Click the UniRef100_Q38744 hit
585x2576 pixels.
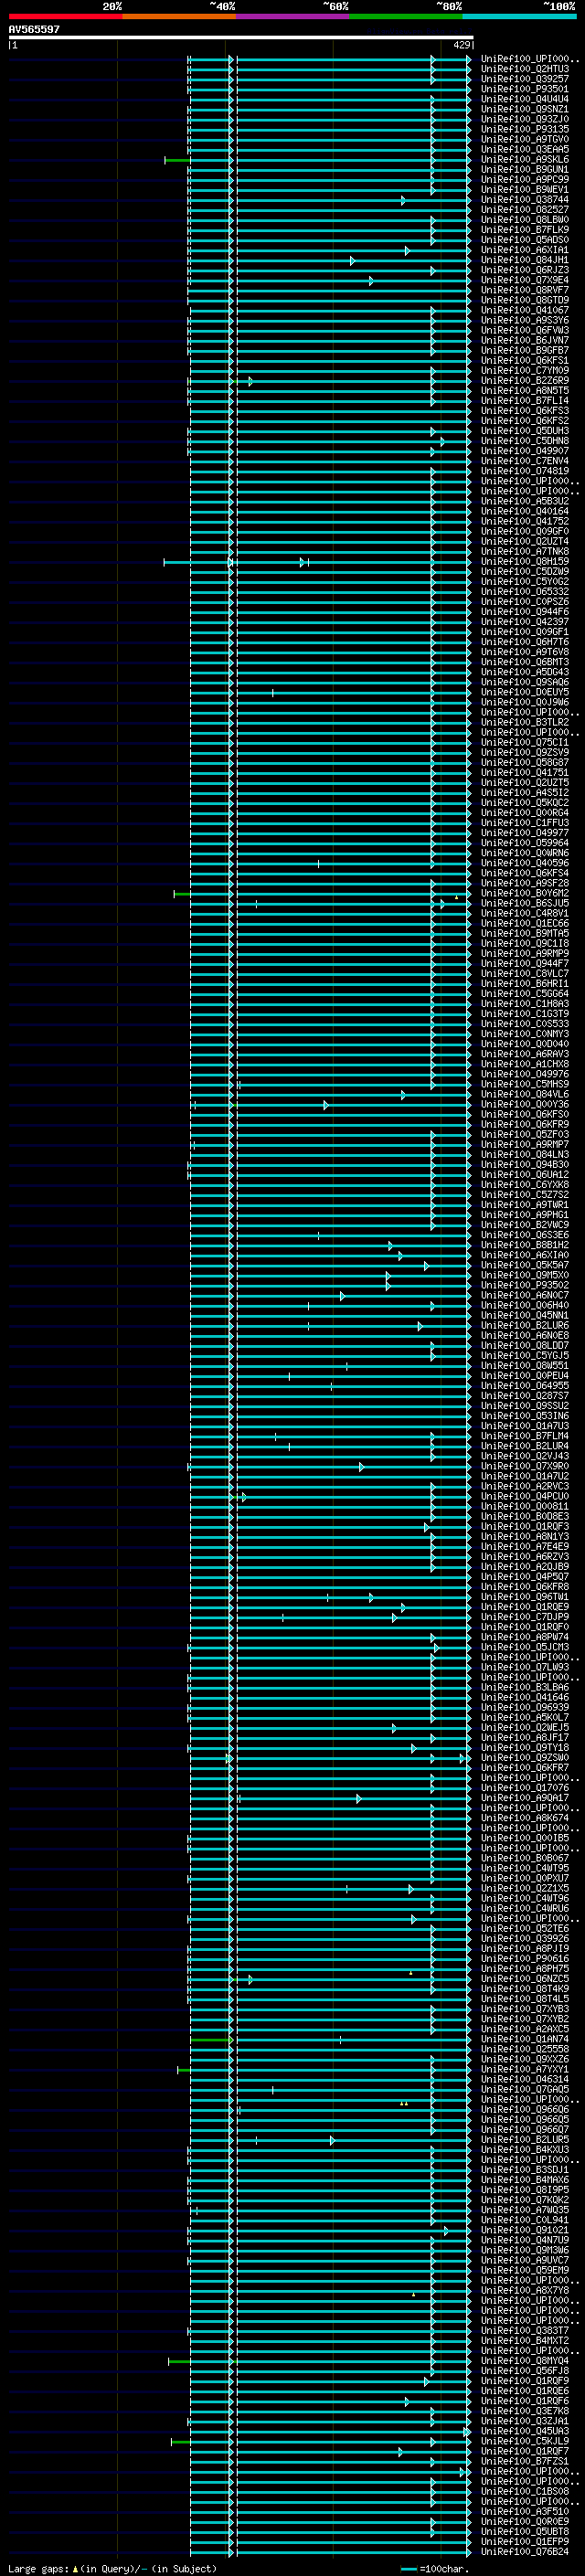525,200
